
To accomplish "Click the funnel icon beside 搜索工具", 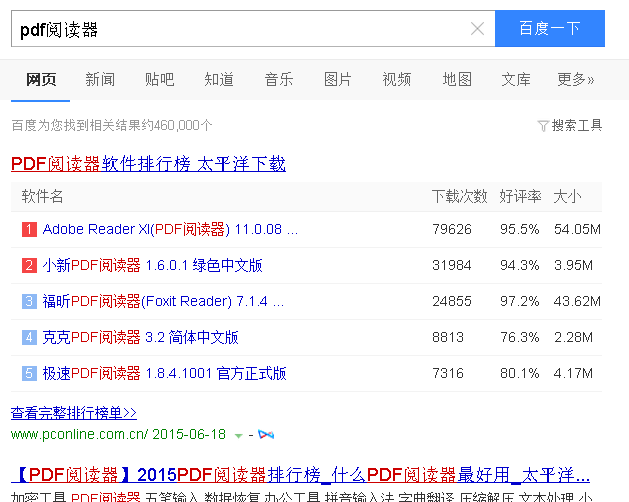I will pos(543,126).
